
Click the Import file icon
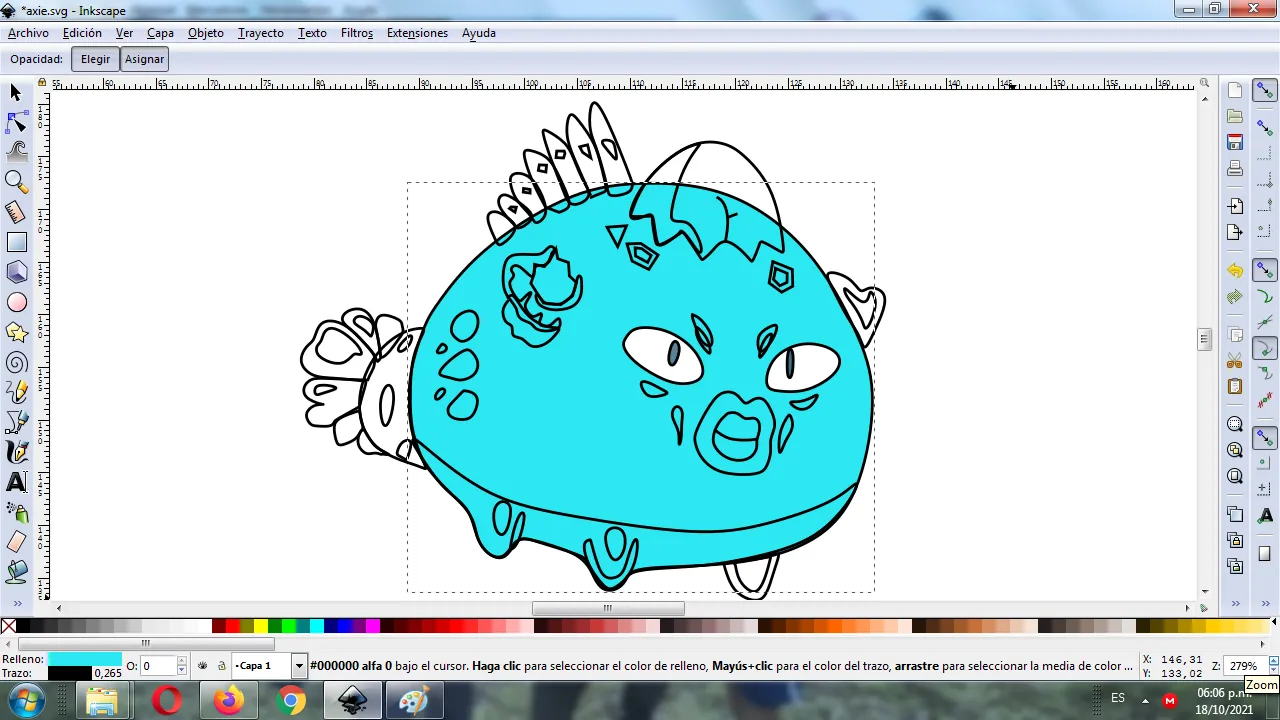(x=1235, y=206)
